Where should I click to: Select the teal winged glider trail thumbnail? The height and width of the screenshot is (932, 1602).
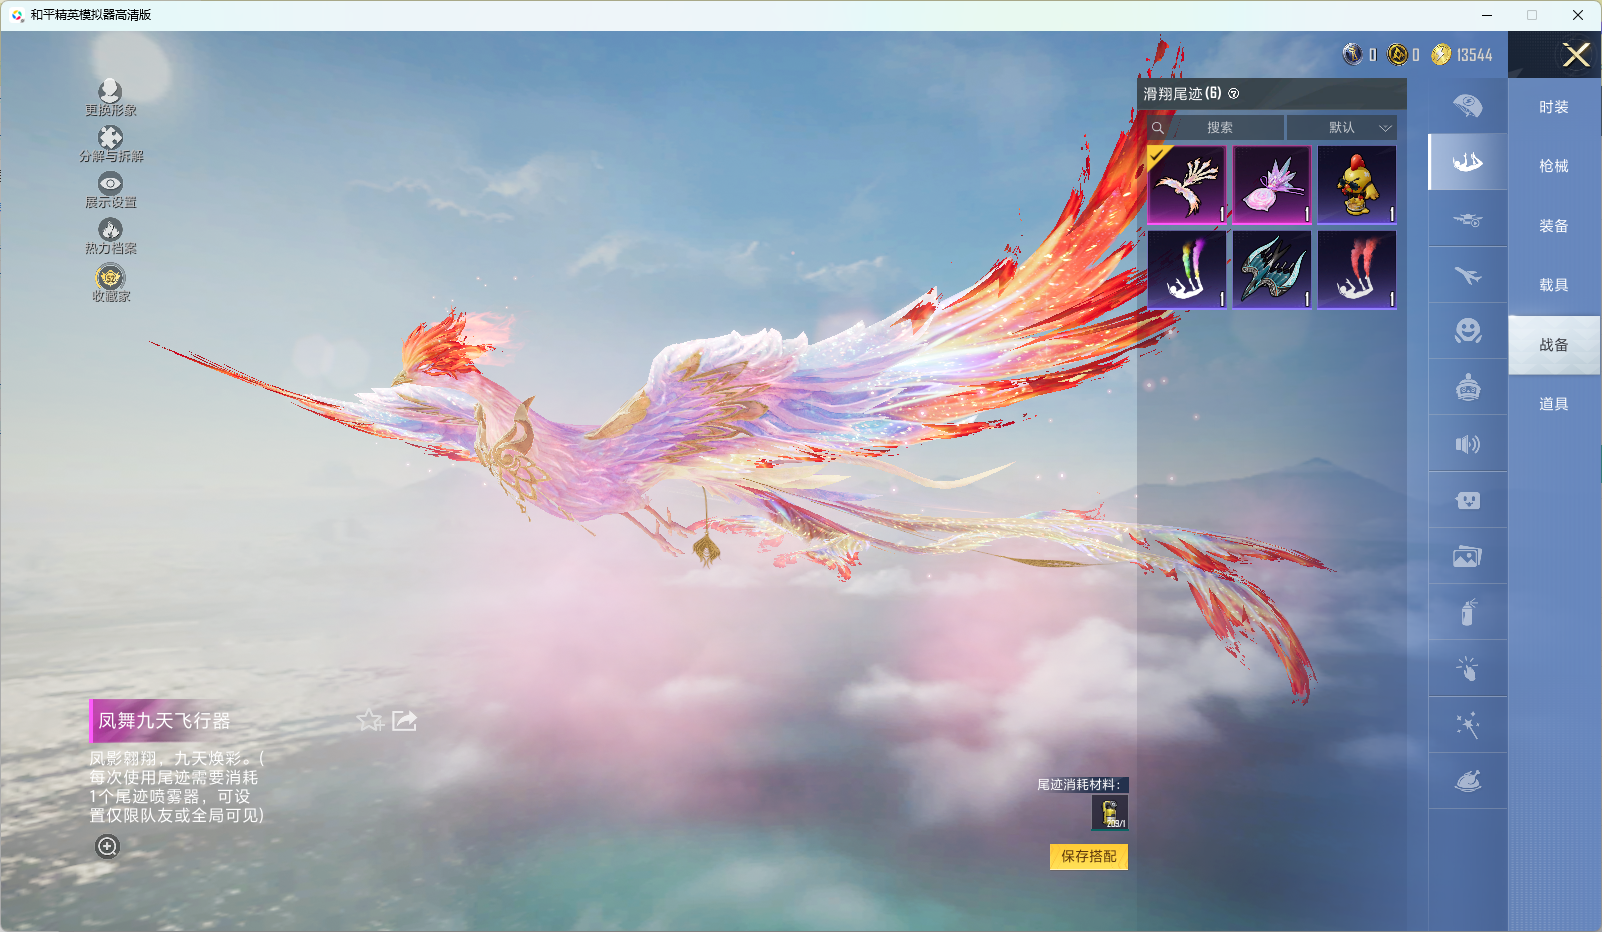1272,270
